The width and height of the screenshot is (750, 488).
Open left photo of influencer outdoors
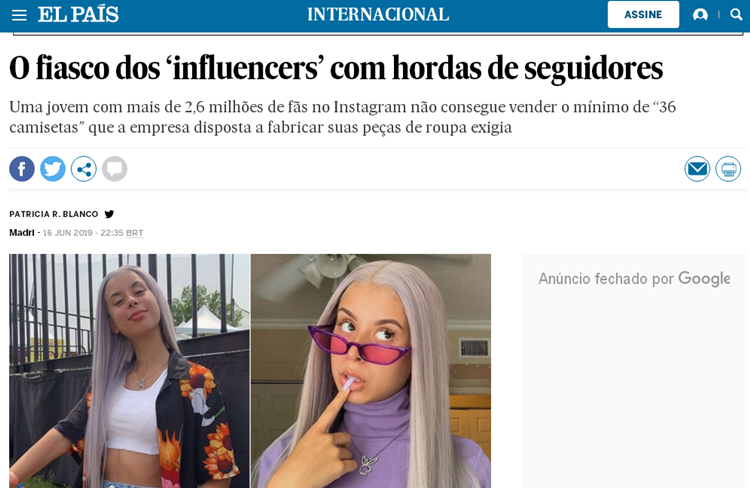pos(129,371)
